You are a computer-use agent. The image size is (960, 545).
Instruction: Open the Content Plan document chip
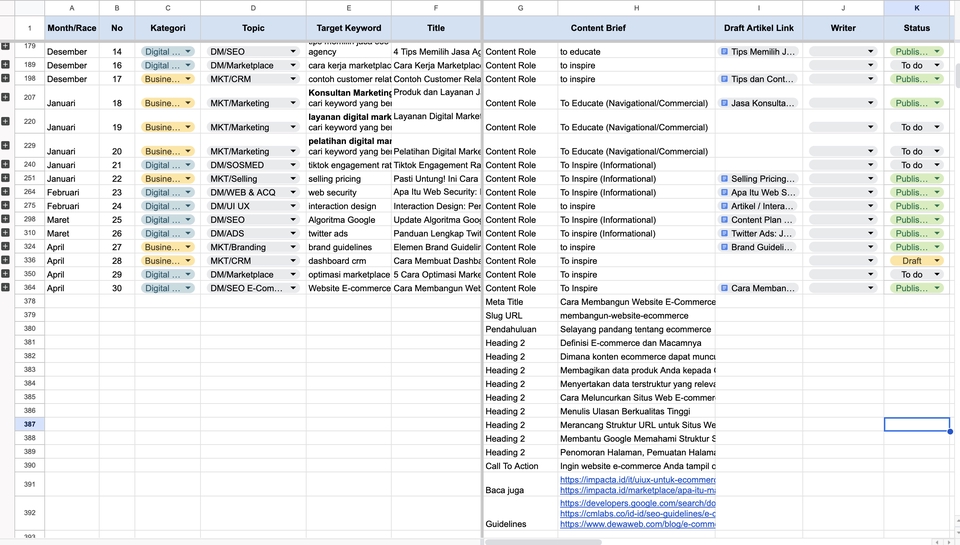tap(758, 220)
